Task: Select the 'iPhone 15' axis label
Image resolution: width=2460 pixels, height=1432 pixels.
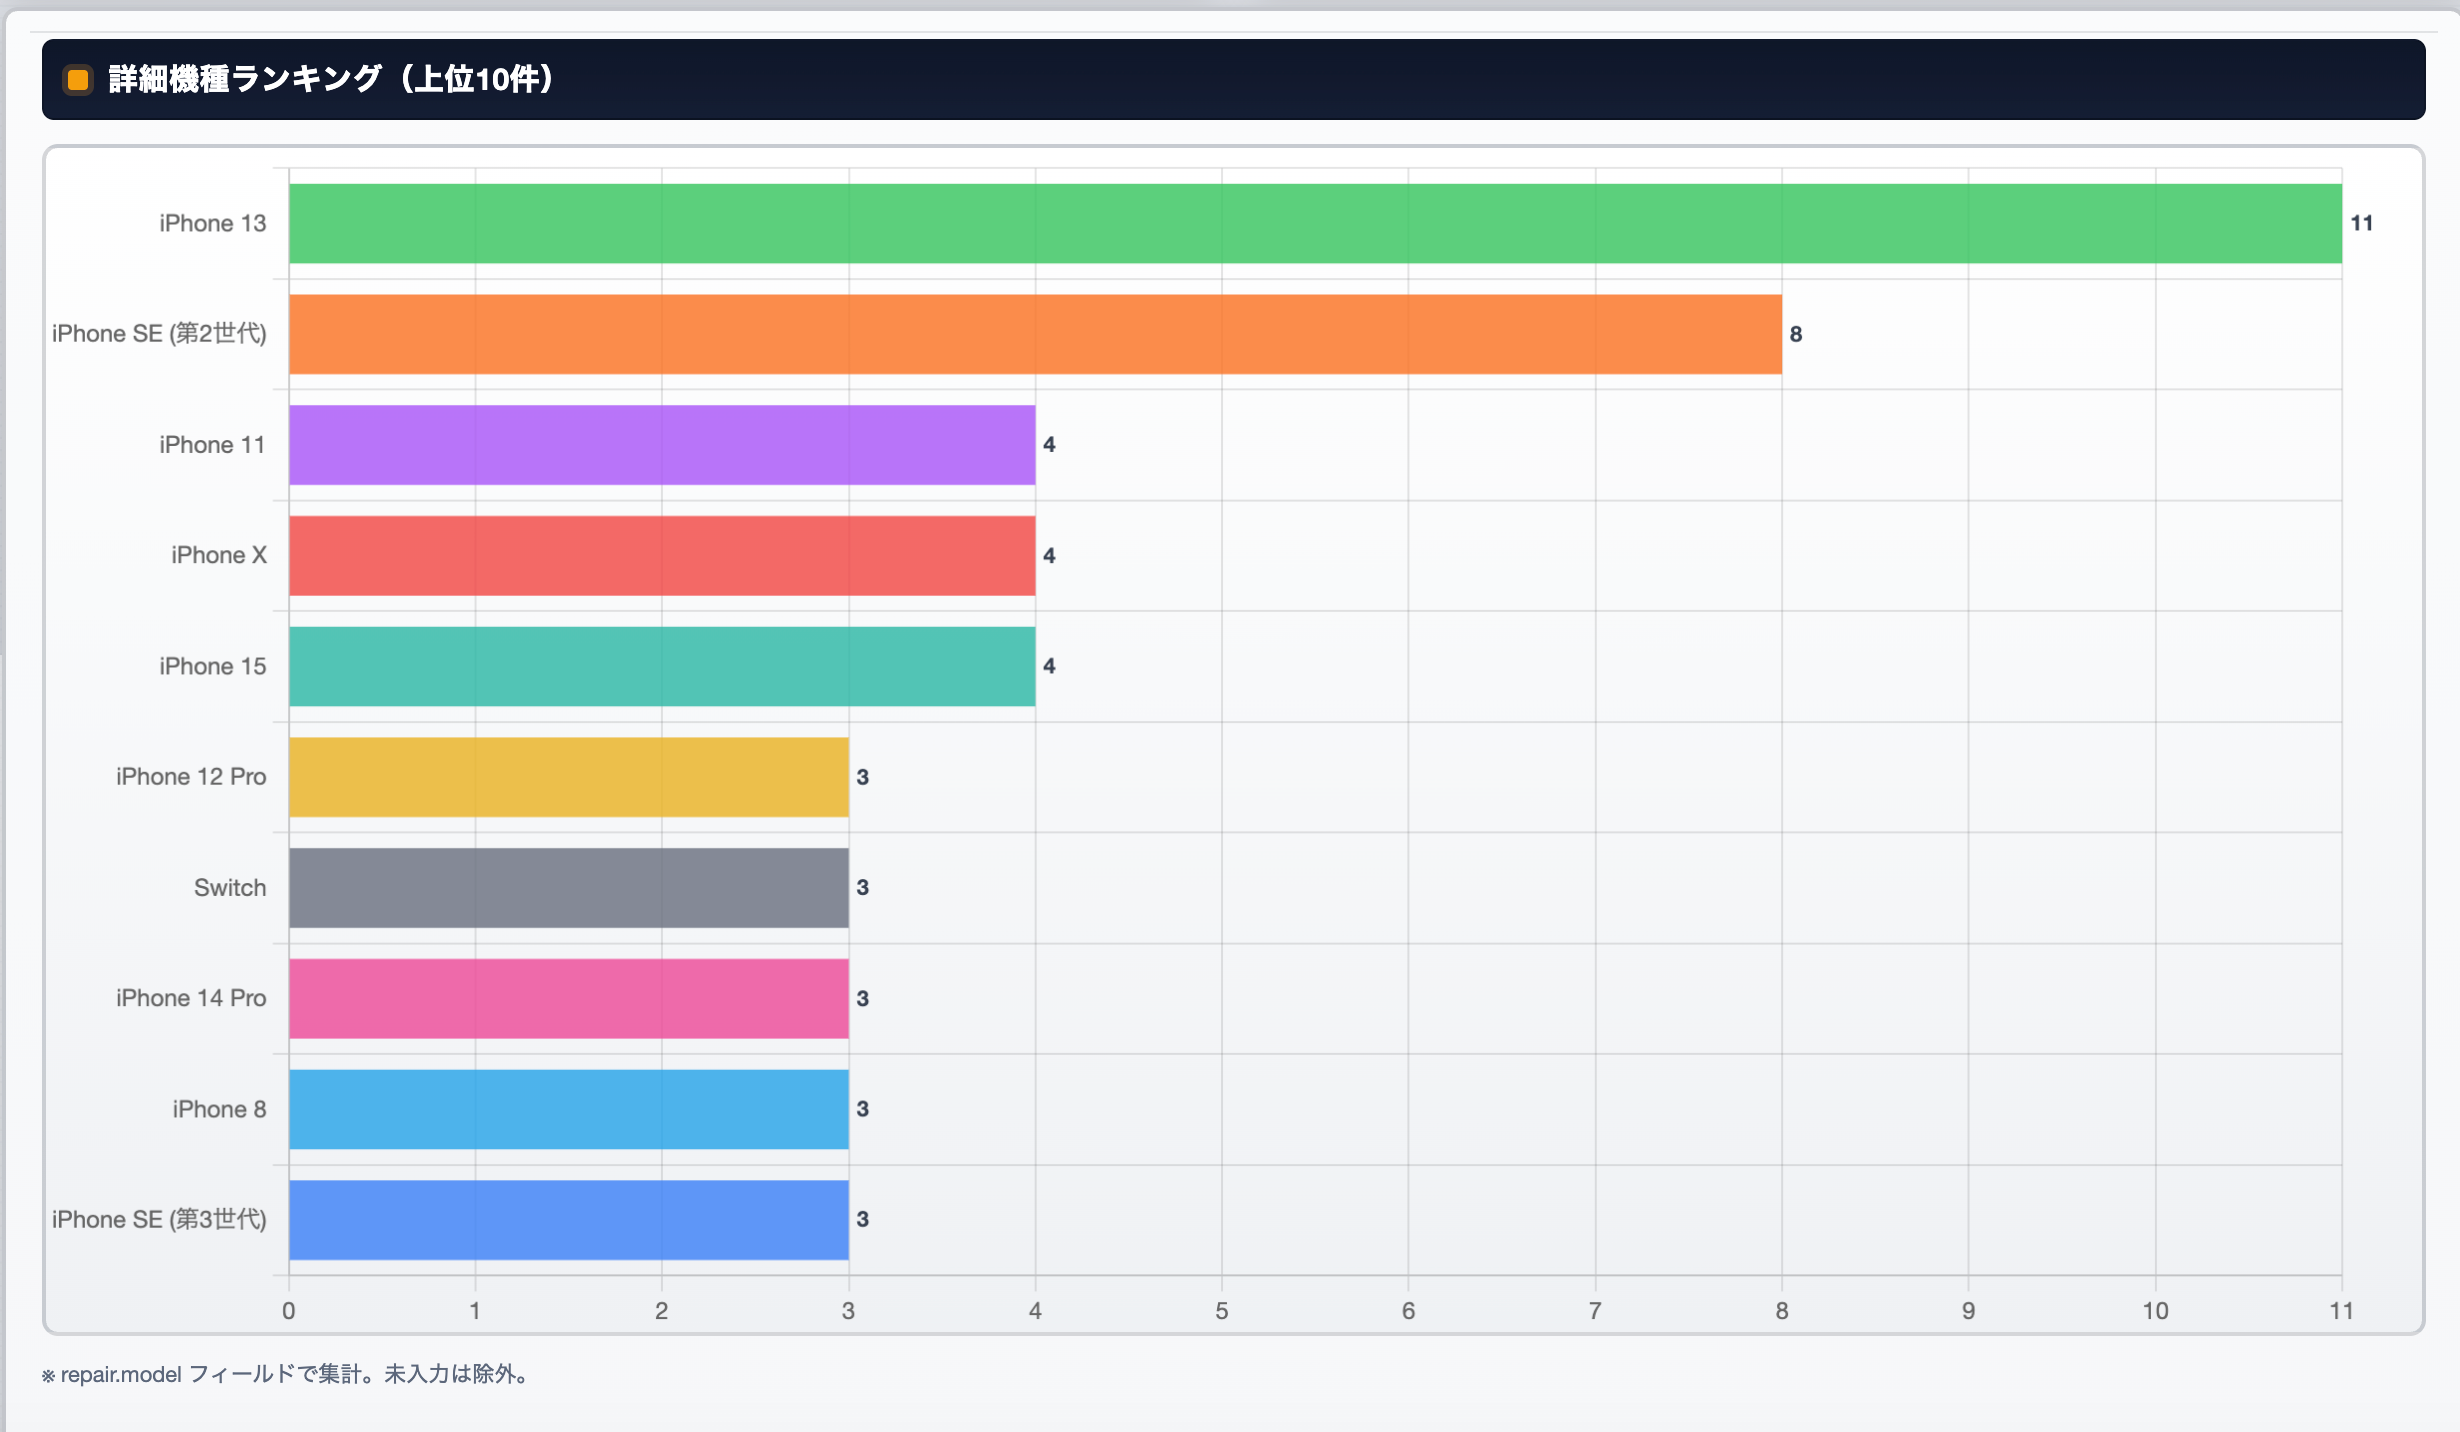Action: 213,666
